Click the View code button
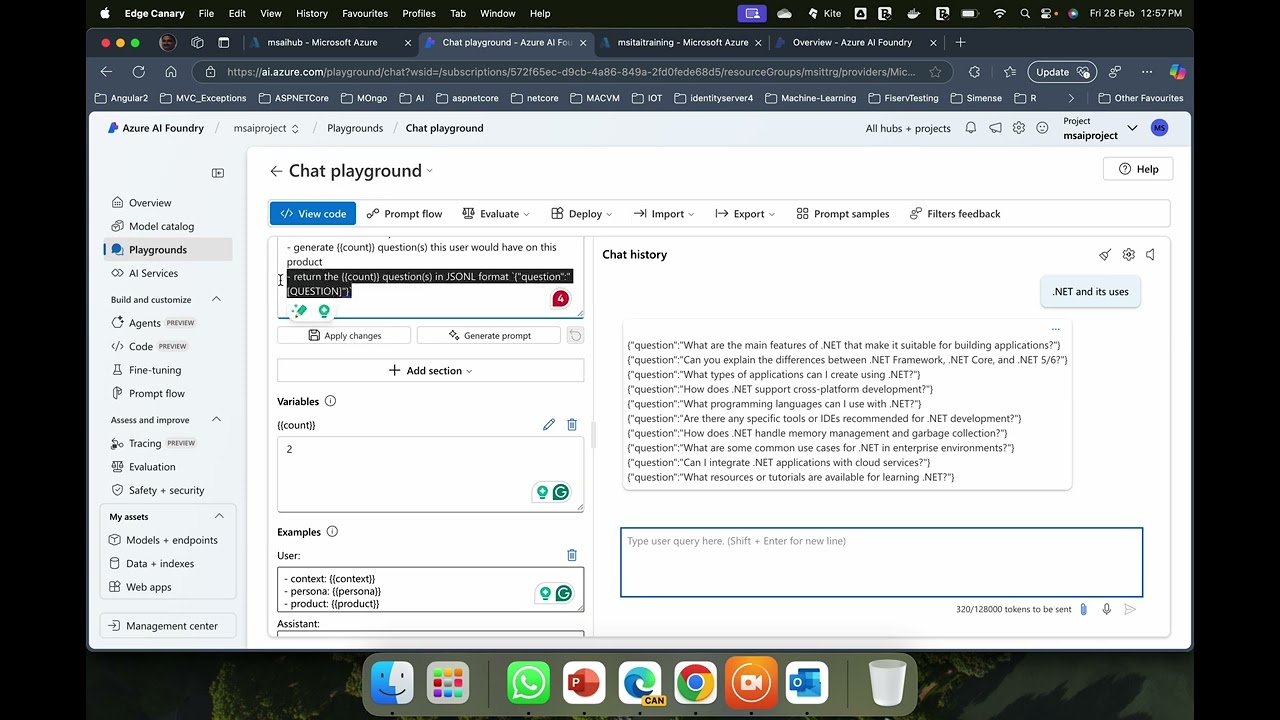1280x720 pixels. pyautogui.click(x=312, y=214)
